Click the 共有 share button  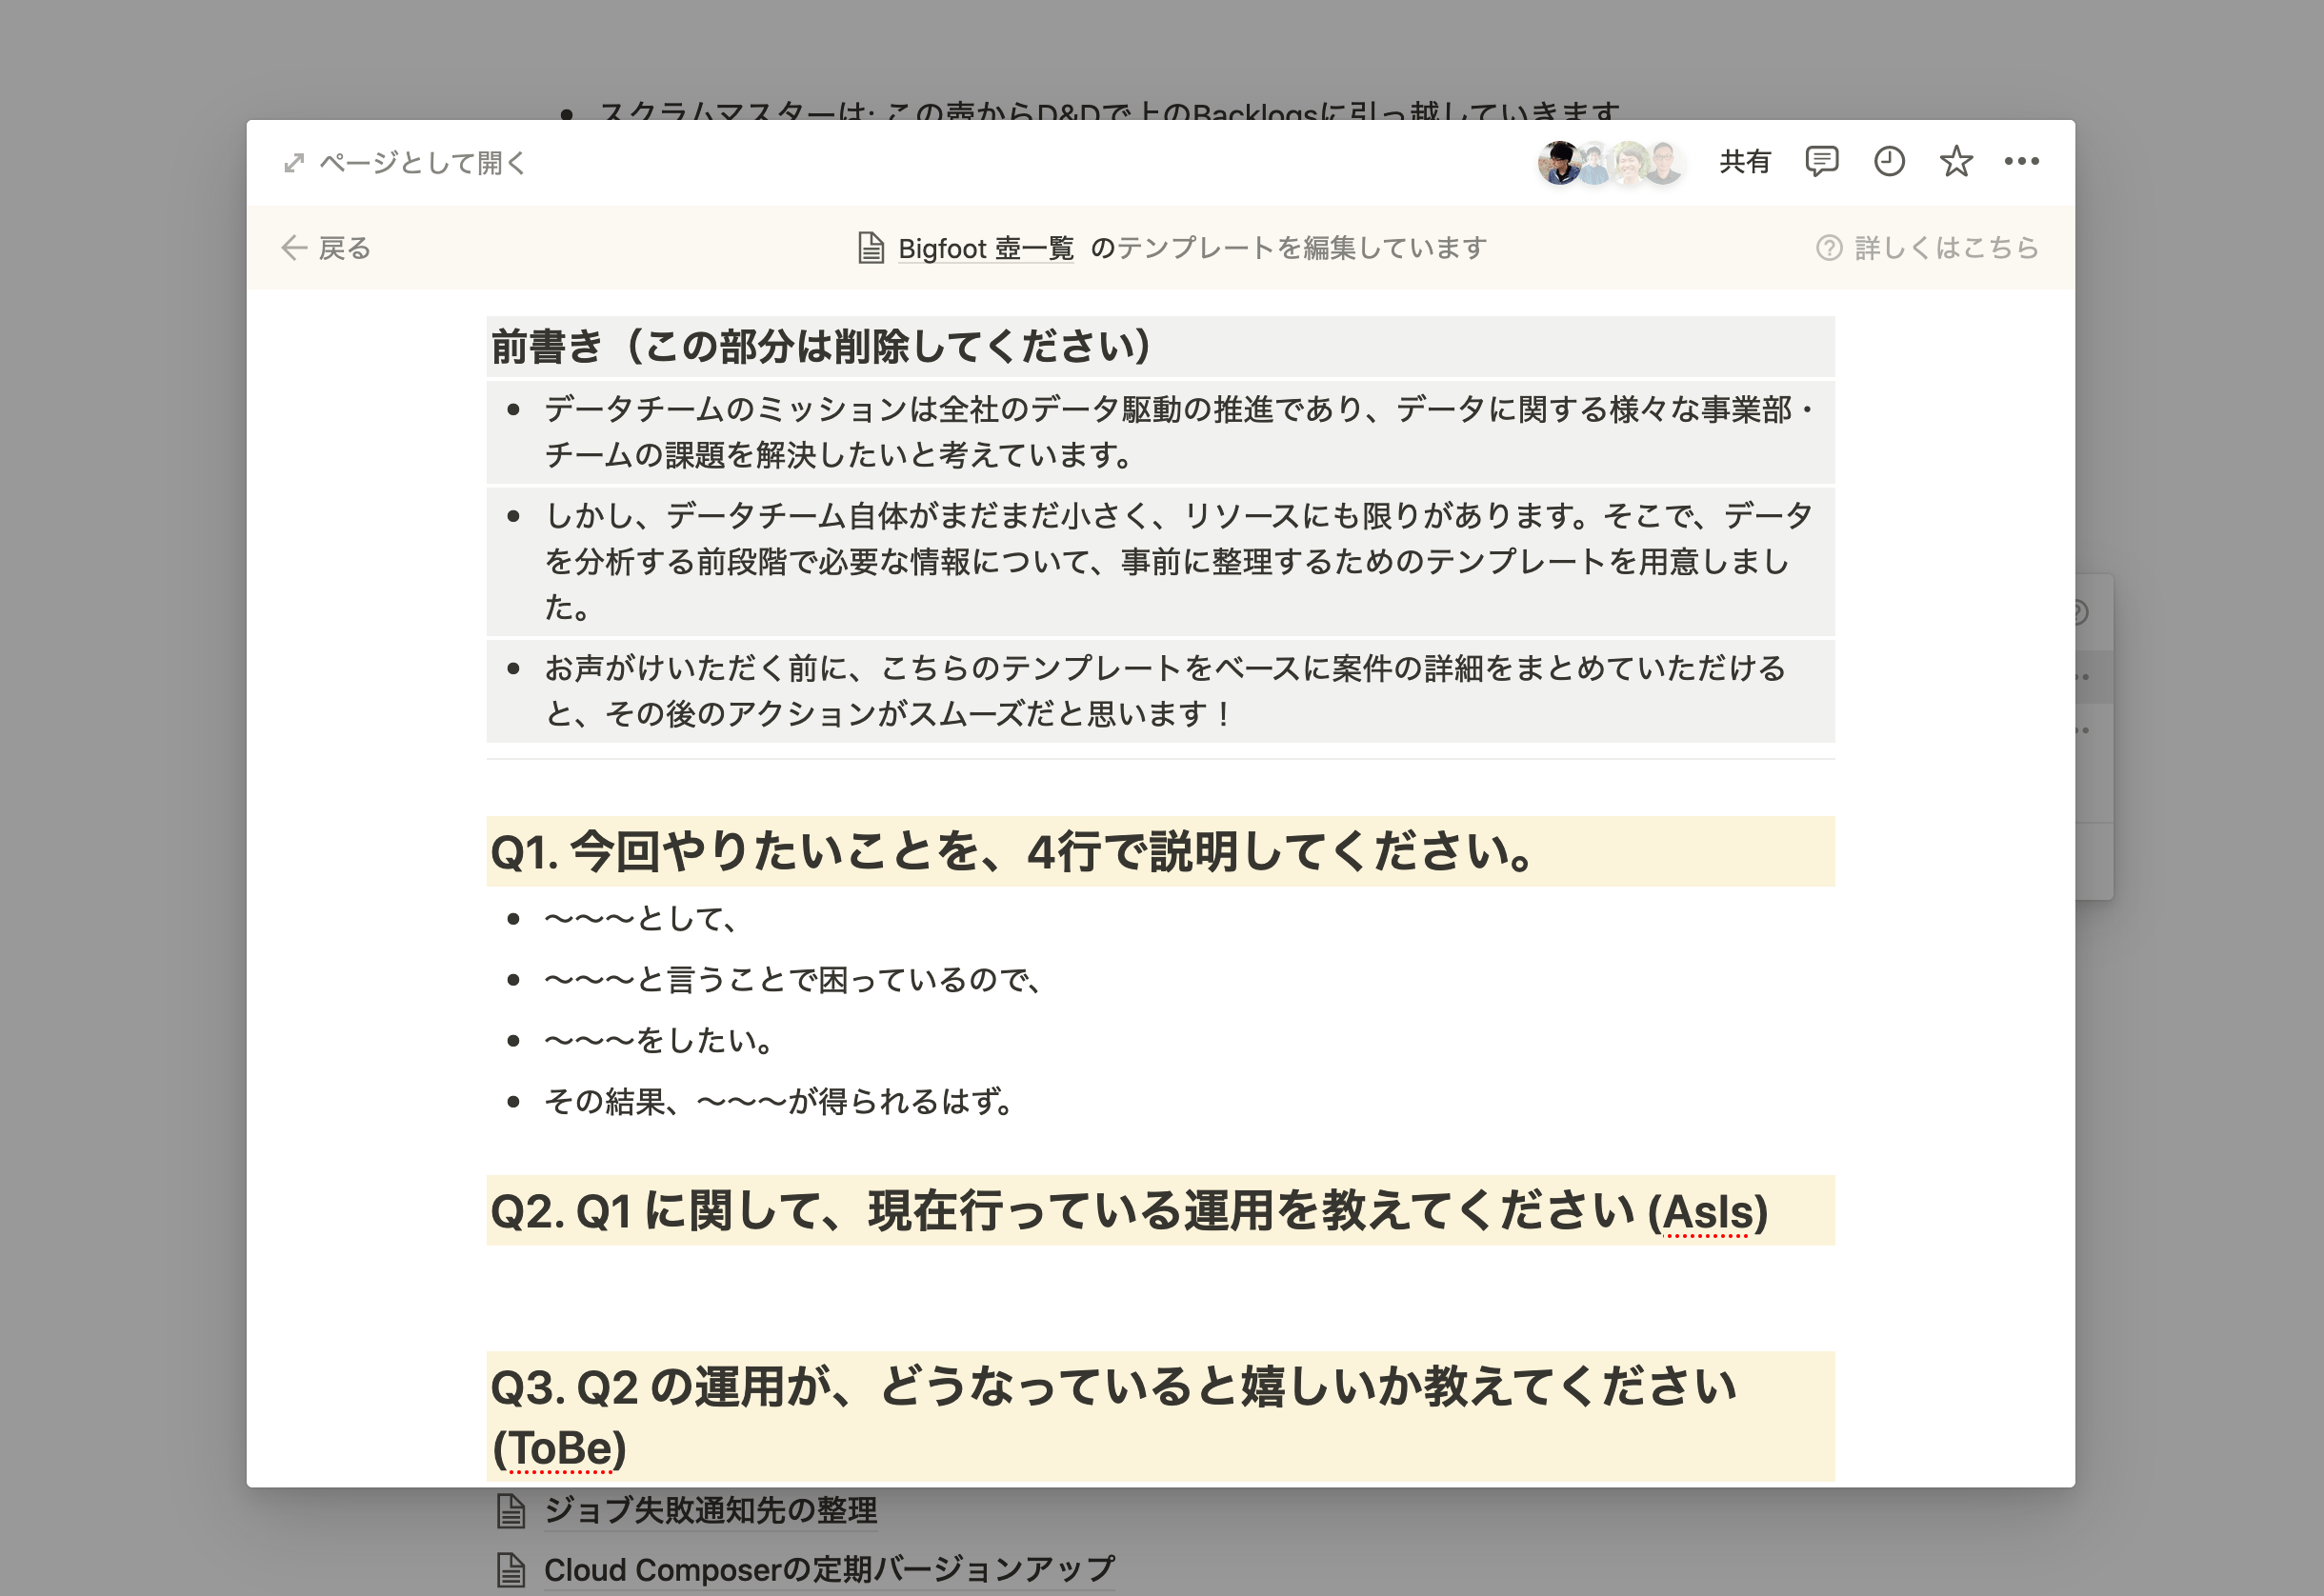(x=1744, y=161)
